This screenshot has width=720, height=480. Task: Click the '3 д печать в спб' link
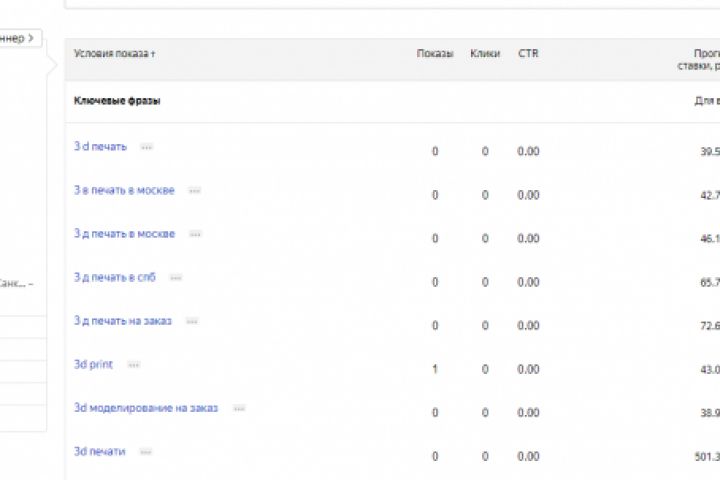point(114,278)
